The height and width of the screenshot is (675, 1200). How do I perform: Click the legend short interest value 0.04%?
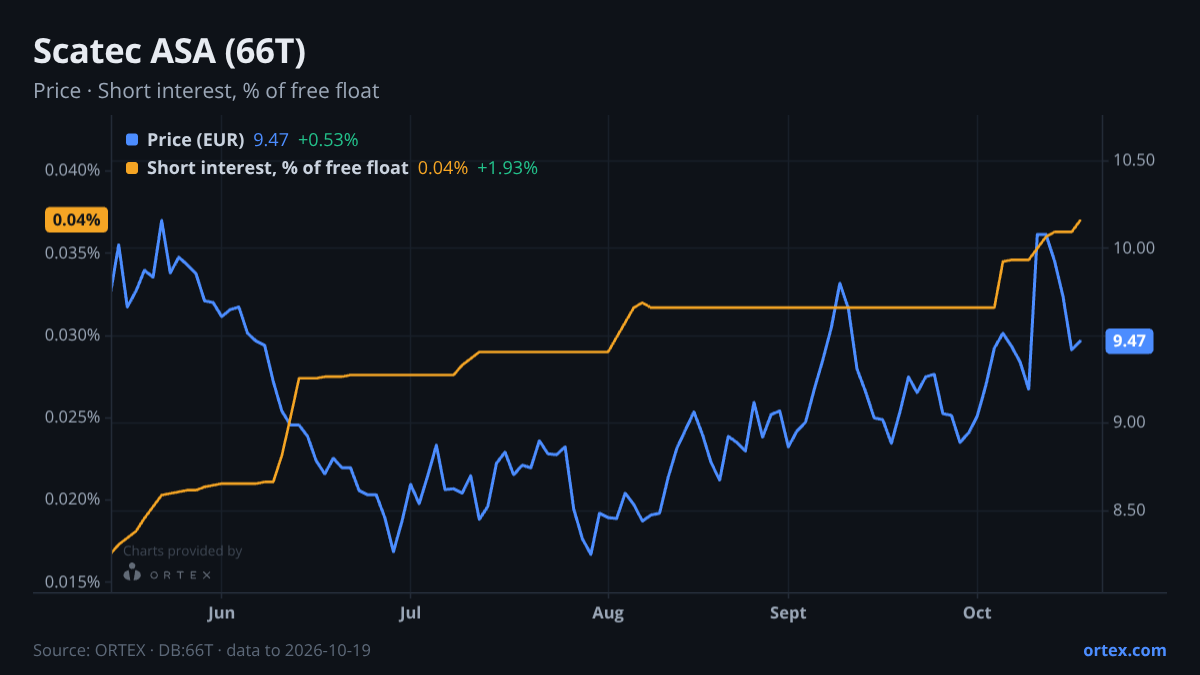(x=442, y=168)
